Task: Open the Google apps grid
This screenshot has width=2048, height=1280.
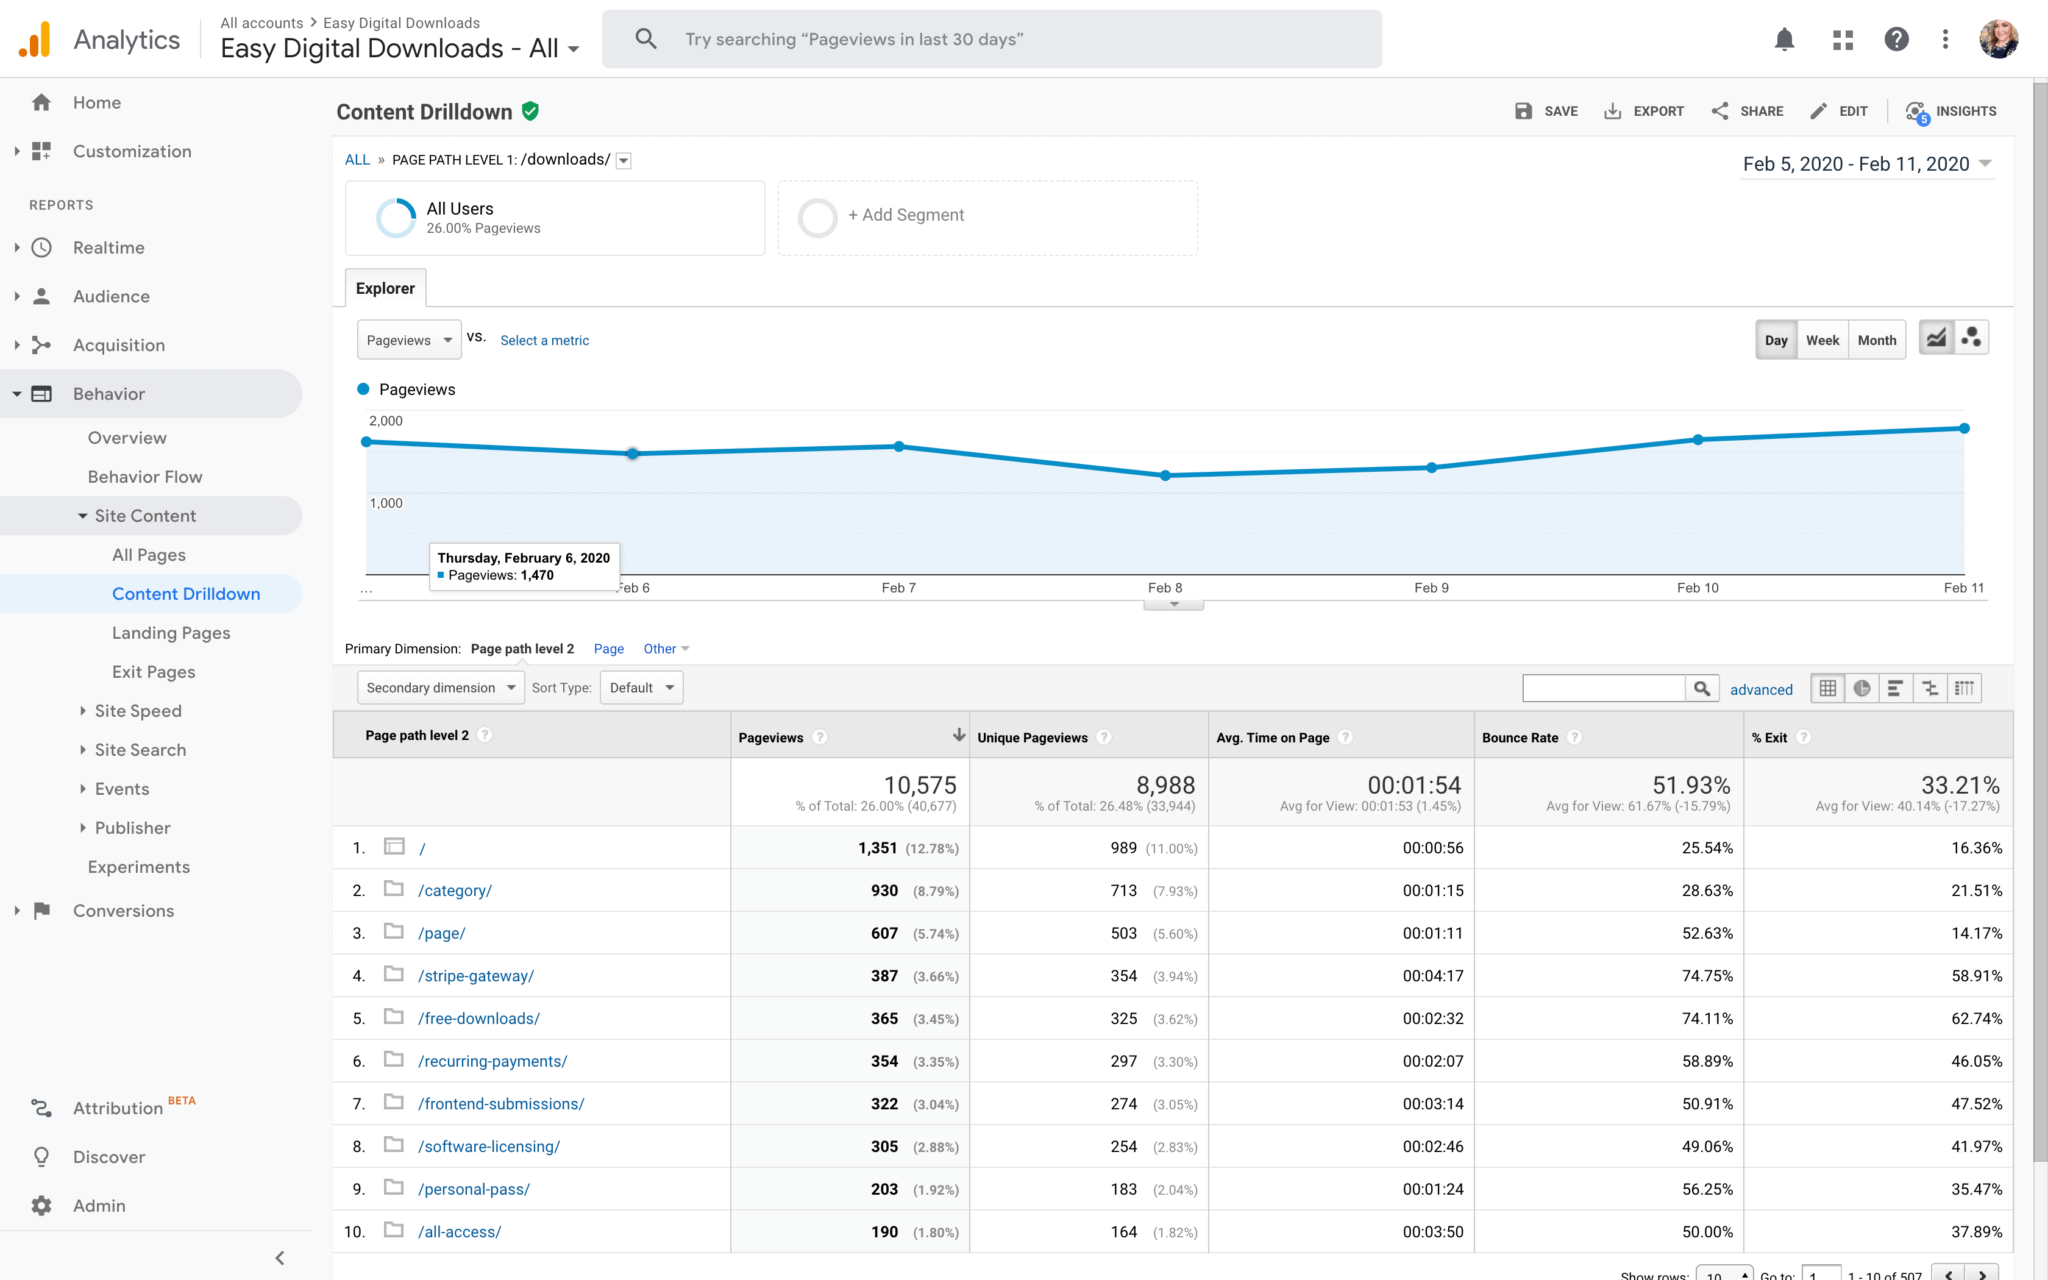Action: point(1842,40)
